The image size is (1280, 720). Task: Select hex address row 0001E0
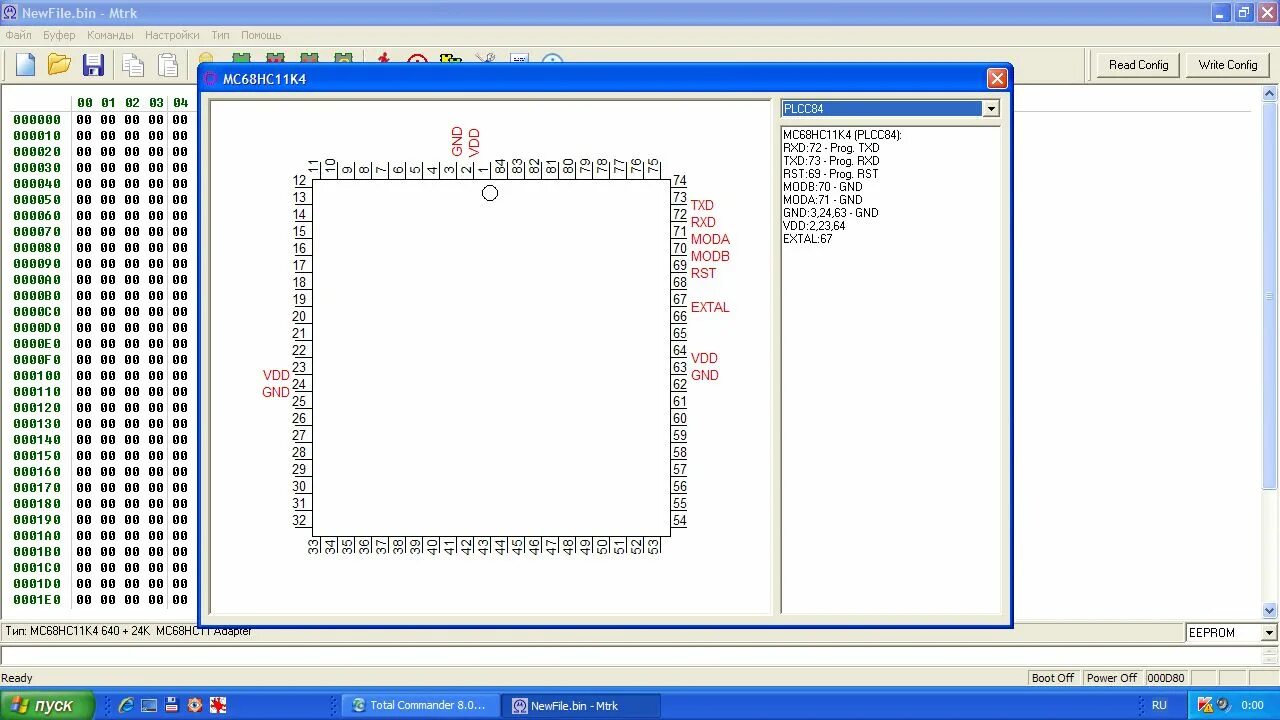37,599
